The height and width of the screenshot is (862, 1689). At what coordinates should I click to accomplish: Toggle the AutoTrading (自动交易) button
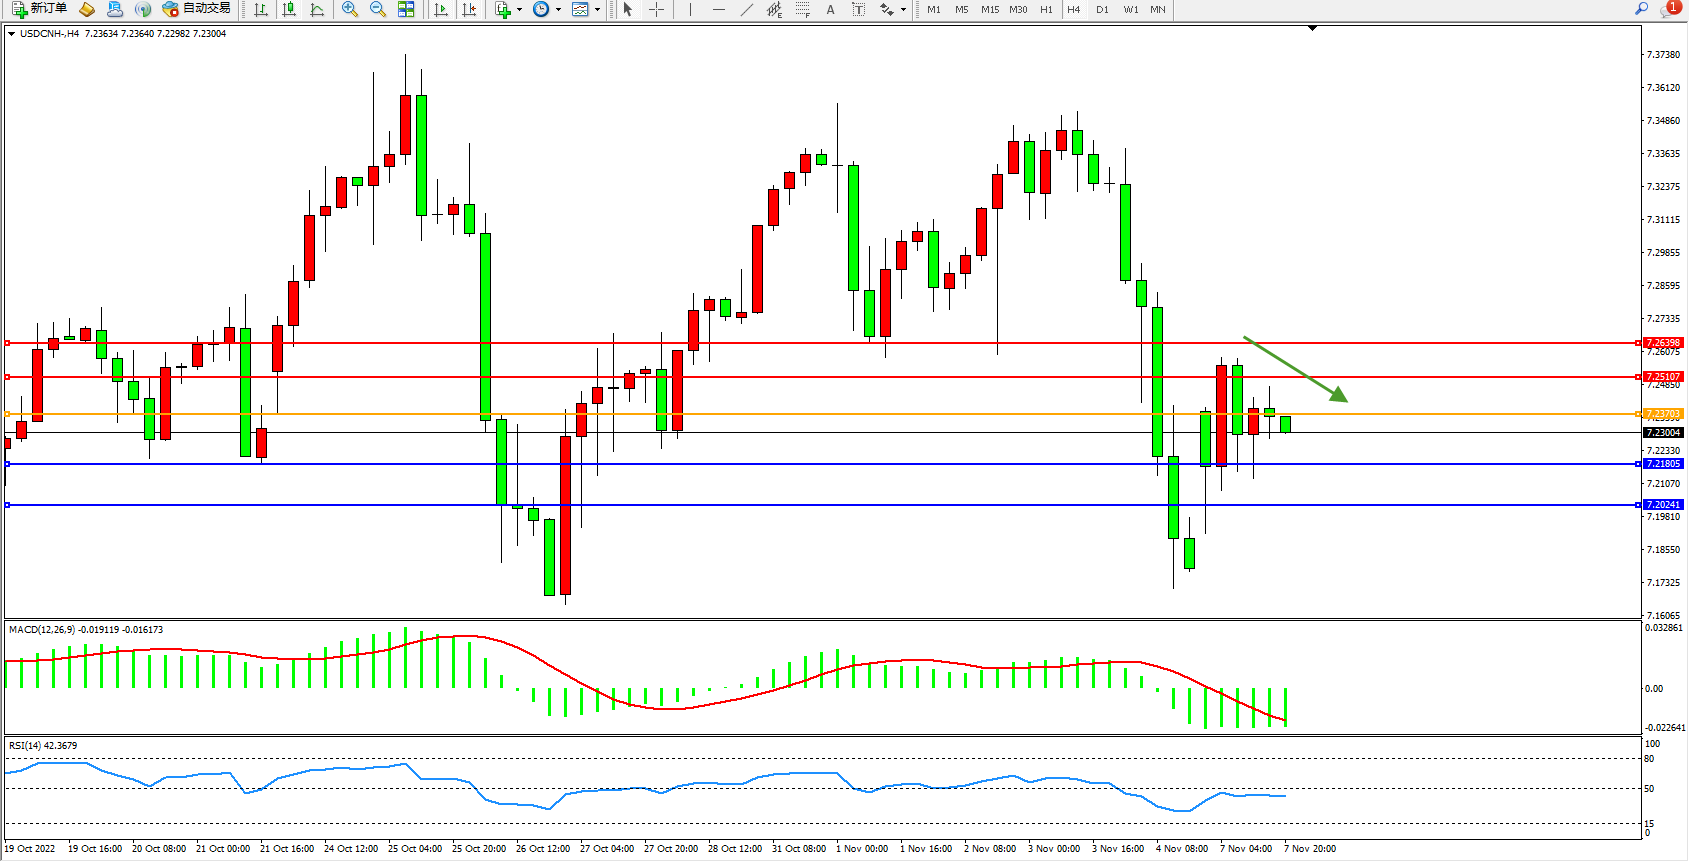click(197, 9)
